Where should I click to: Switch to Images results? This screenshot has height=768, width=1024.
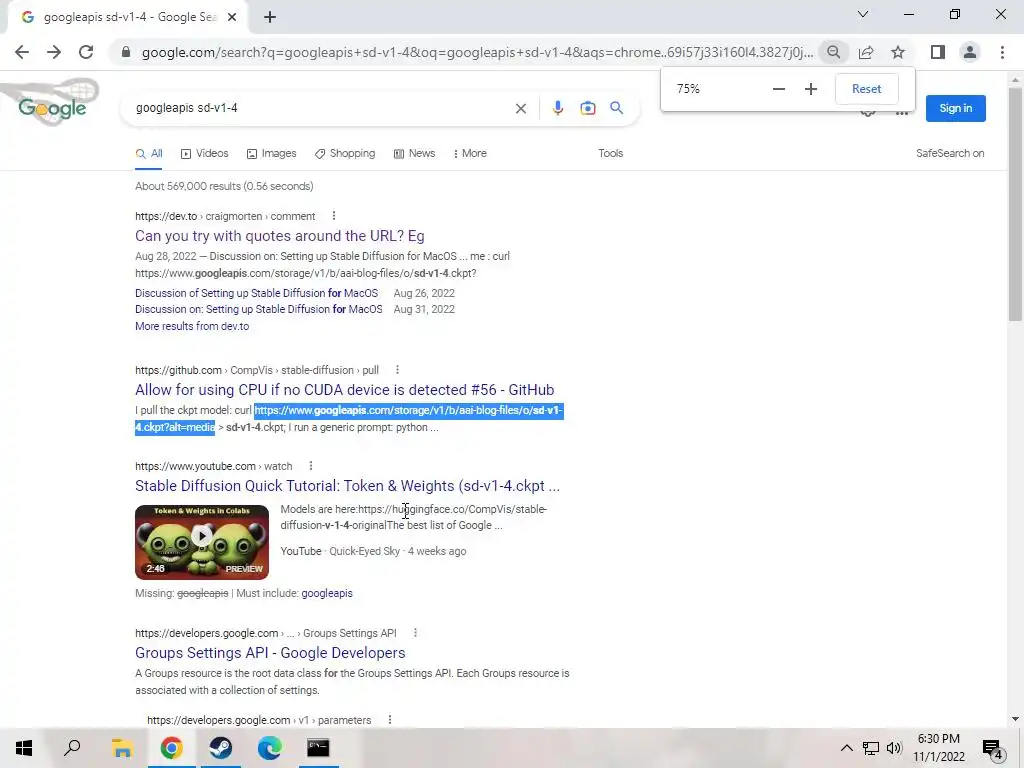tap(272, 153)
